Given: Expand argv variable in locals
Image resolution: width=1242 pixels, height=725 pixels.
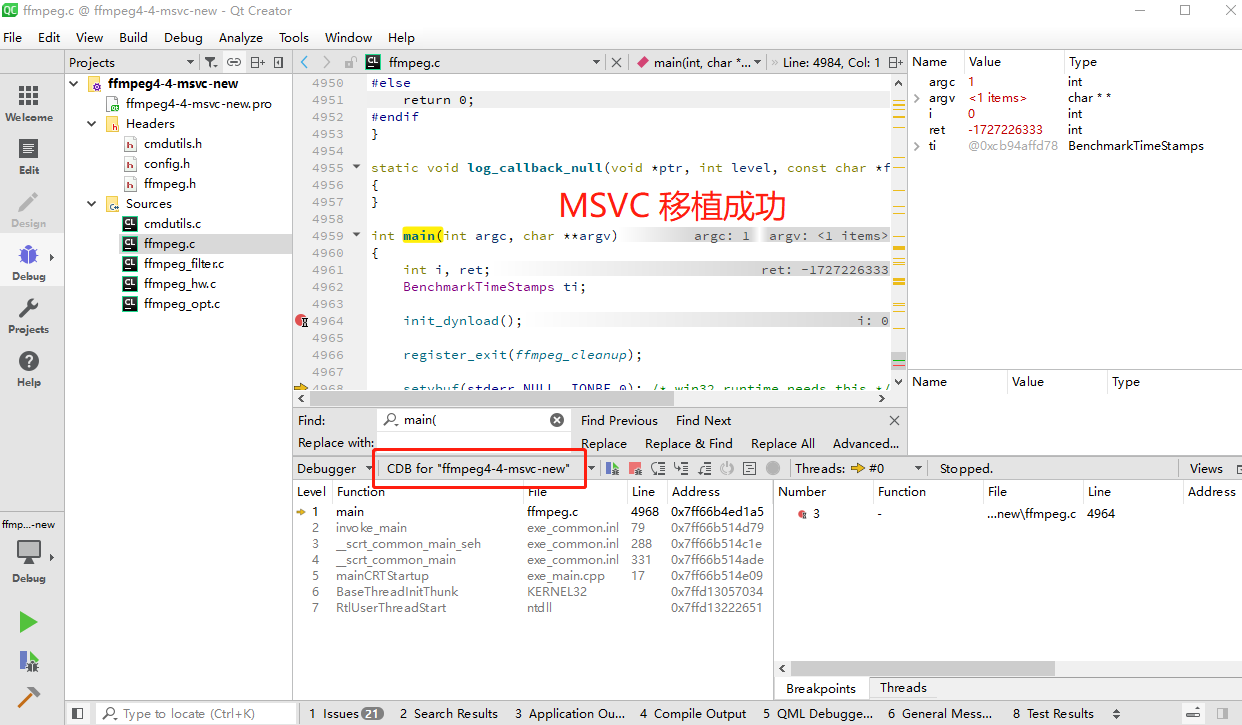Looking at the screenshot, I should tap(917, 98).
